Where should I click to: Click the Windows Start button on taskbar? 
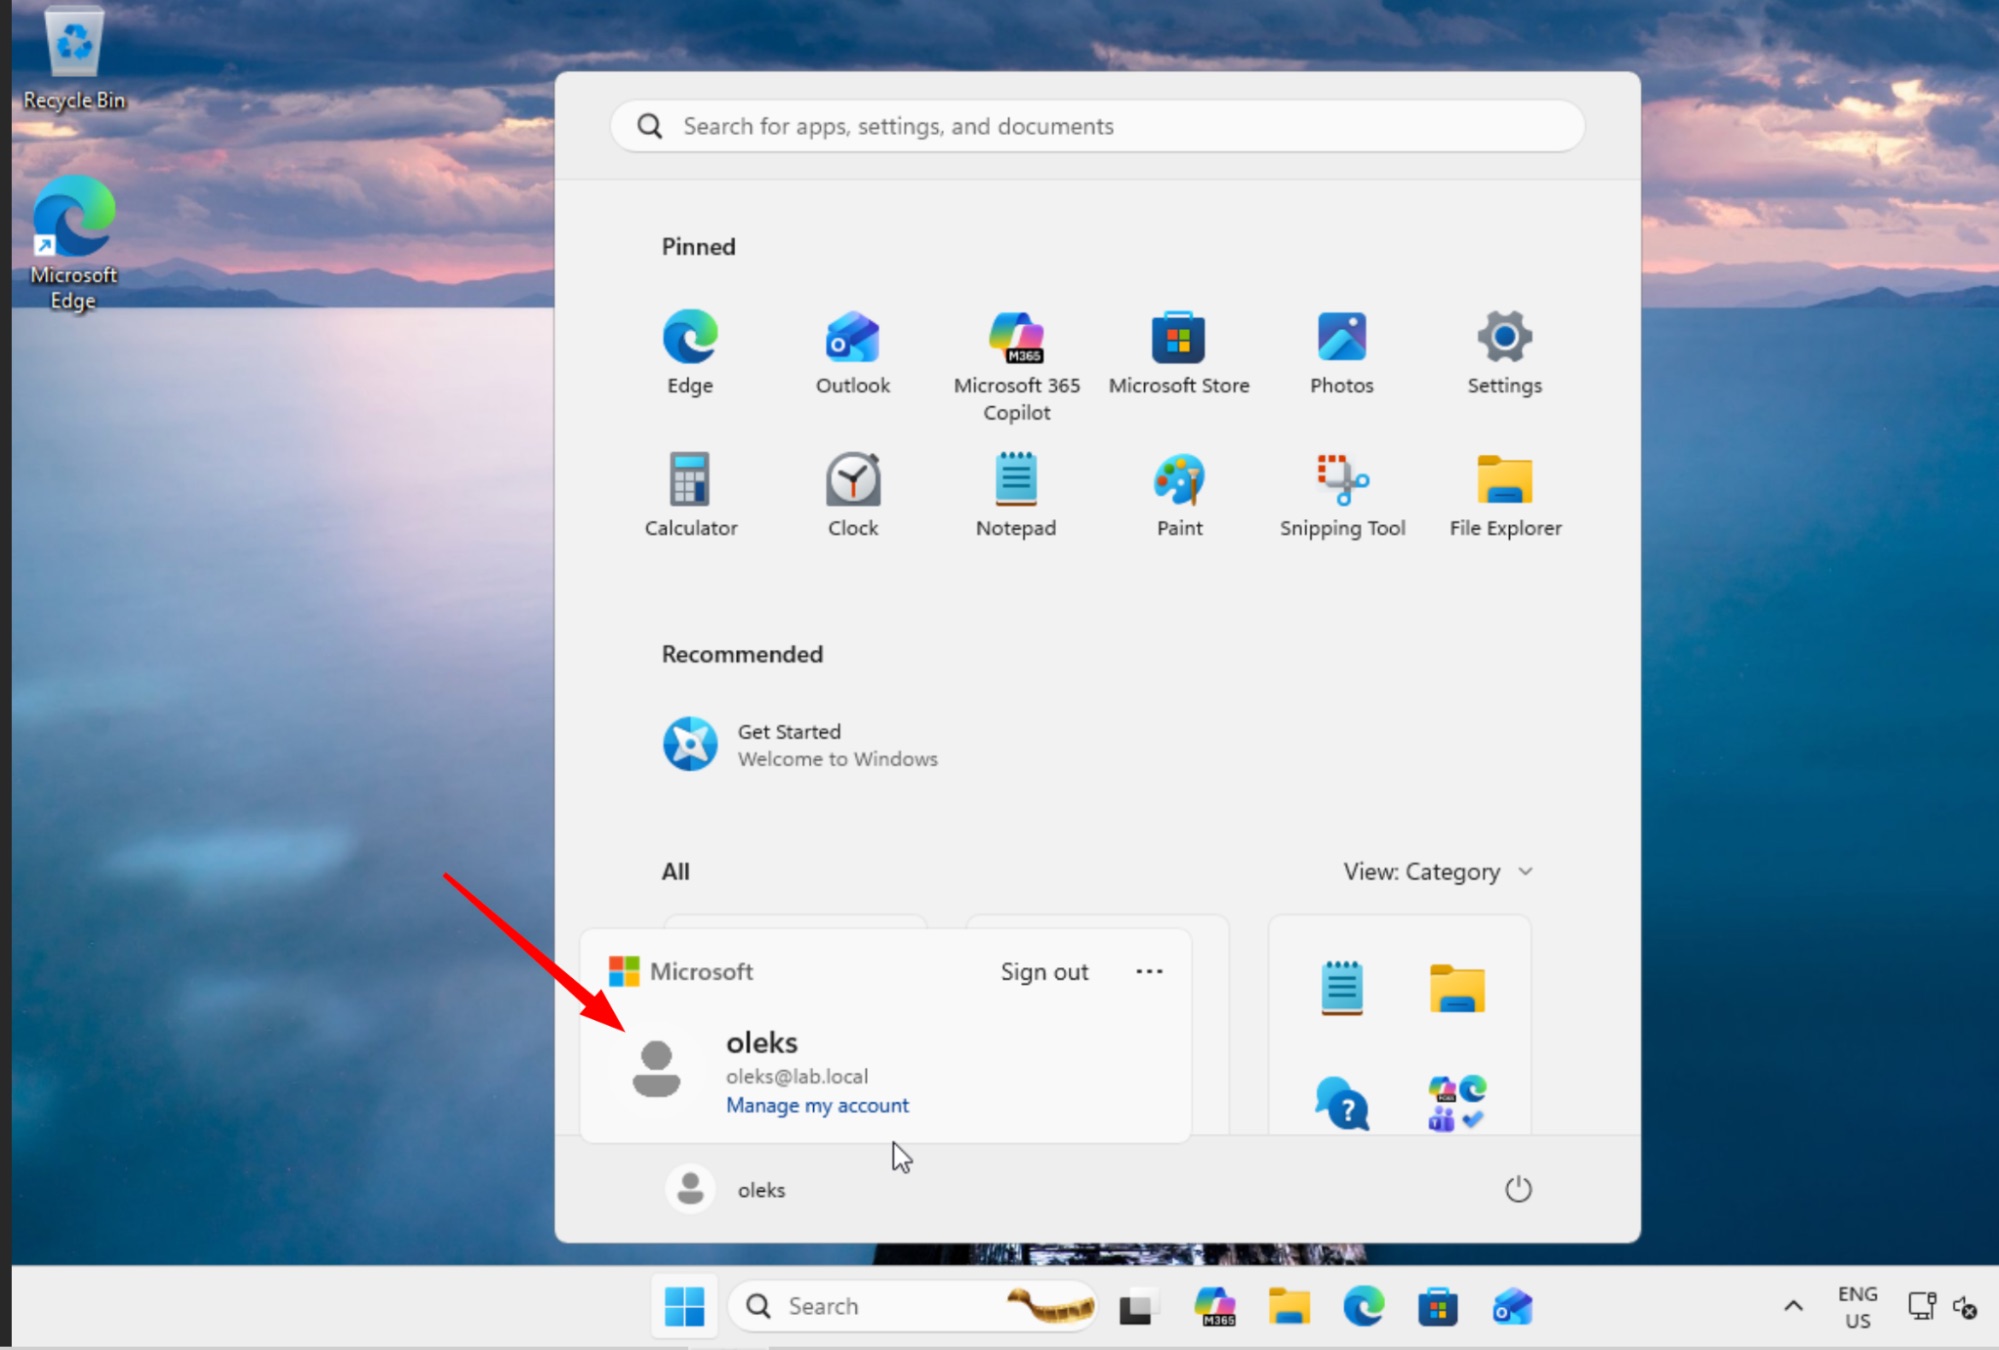(x=684, y=1306)
